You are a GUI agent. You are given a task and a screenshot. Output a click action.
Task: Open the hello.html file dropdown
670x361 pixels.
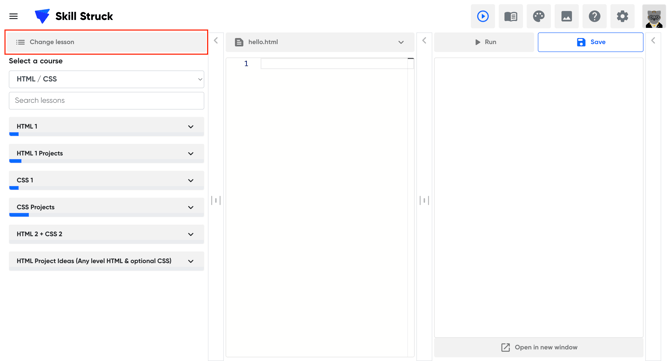pos(320,42)
